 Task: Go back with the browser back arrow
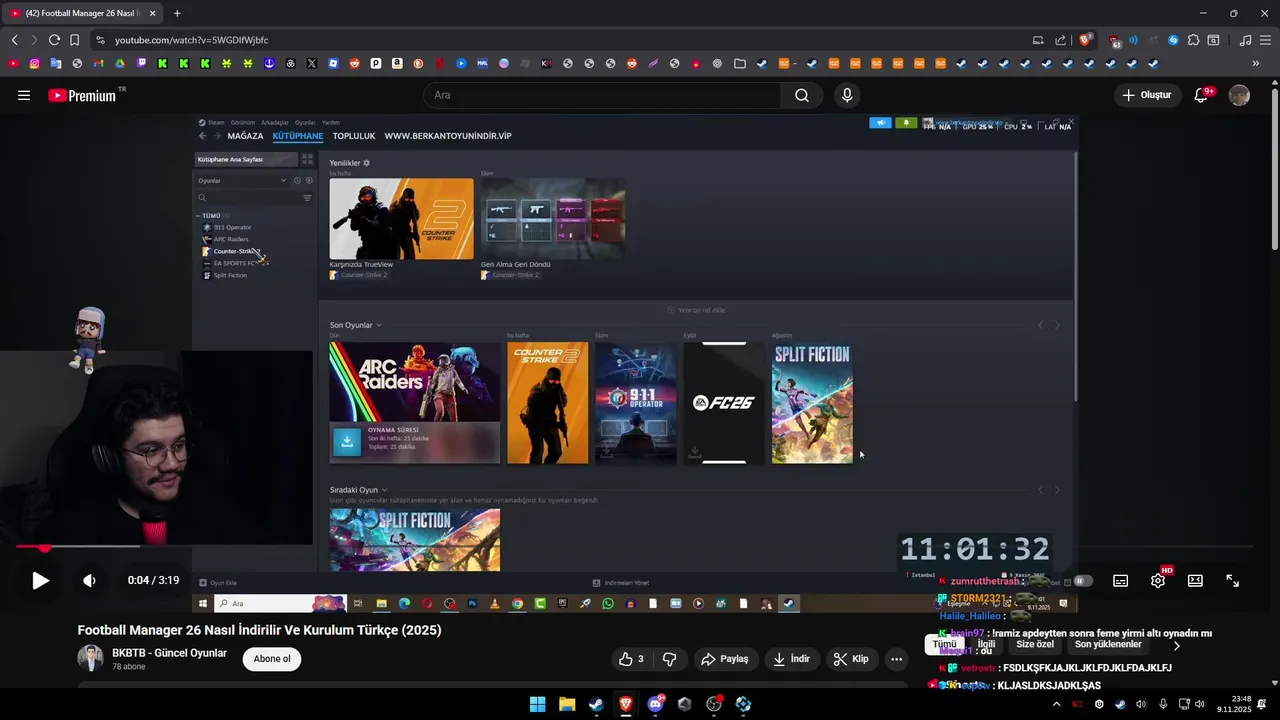click(14, 40)
